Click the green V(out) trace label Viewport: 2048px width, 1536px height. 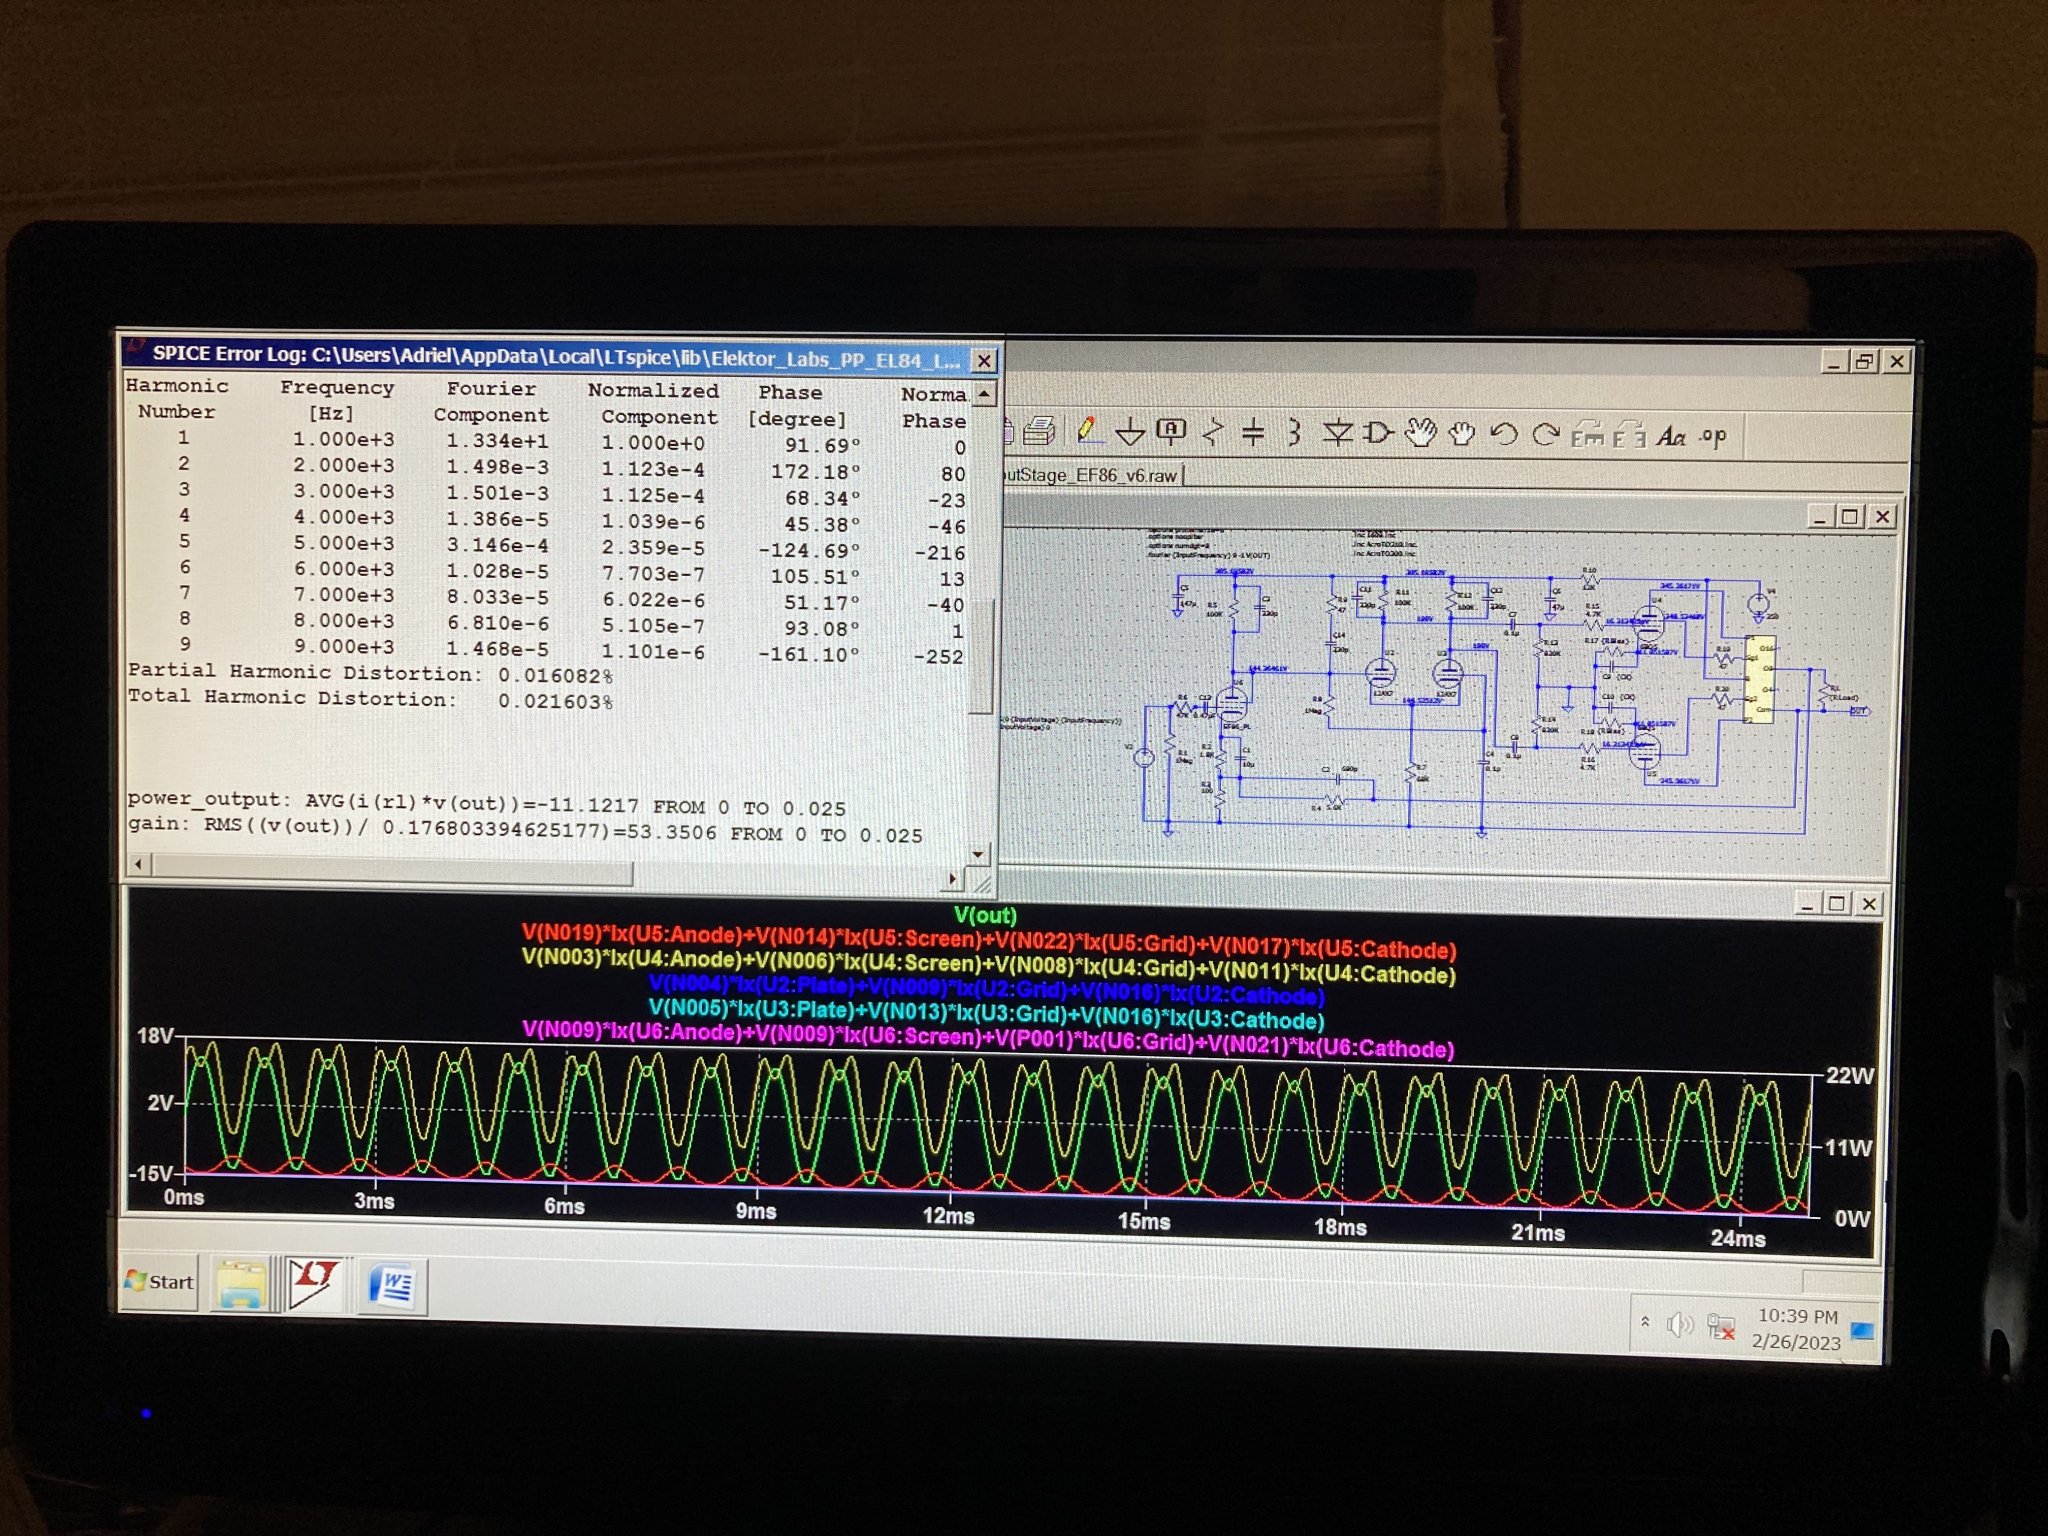[985, 915]
